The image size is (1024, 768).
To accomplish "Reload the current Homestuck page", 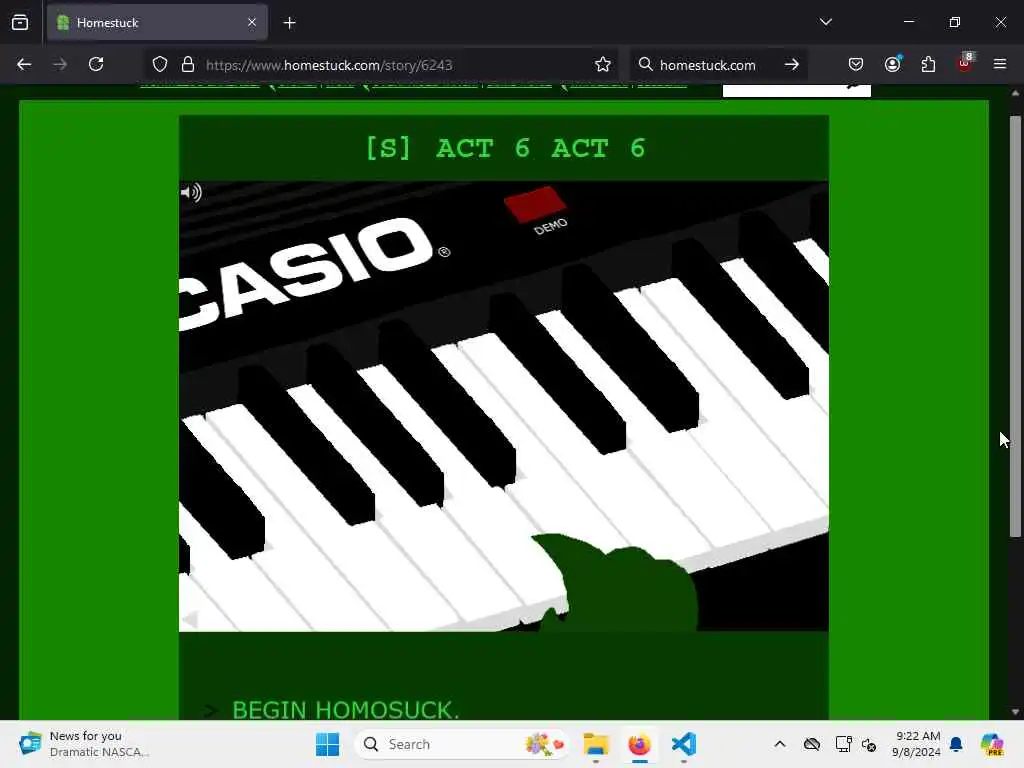I will [96, 64].
